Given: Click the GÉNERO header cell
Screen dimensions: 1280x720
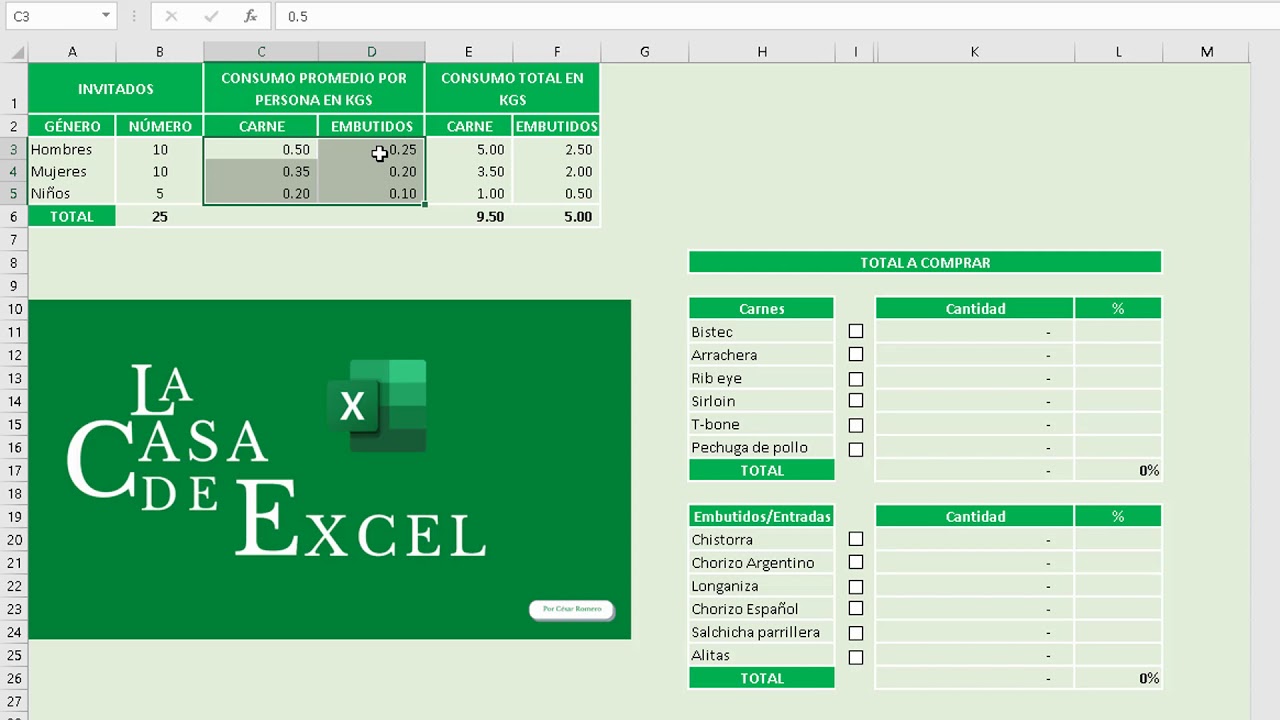Looking at the screenshot, I should pyautogui.click(x=72, y=126).
